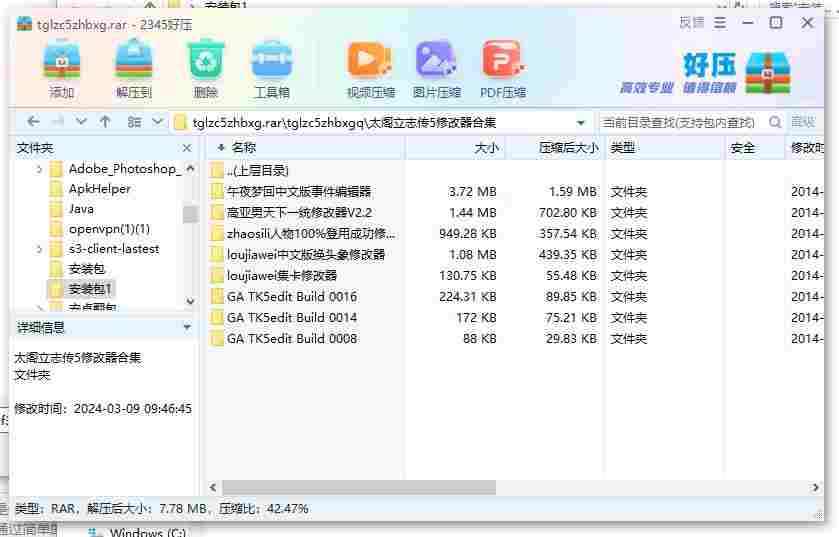Select loujiawei中文版换头象修改器 folder row
Image resolution: width=839 pixels, height=537 pixels.
[x=516, y=255]
